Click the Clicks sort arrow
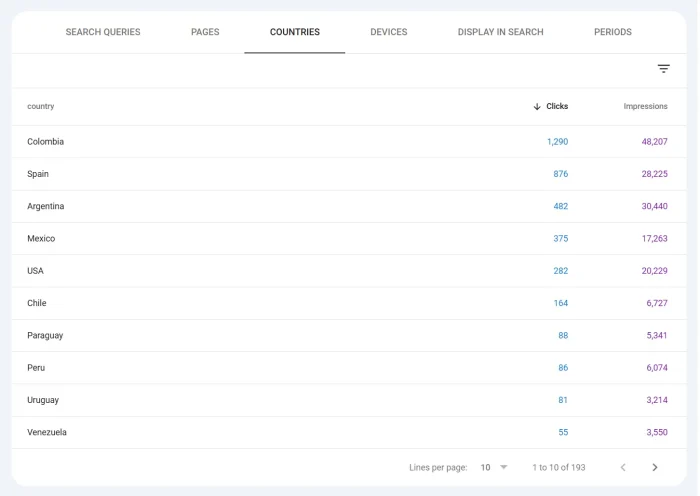 click(537, 106)
